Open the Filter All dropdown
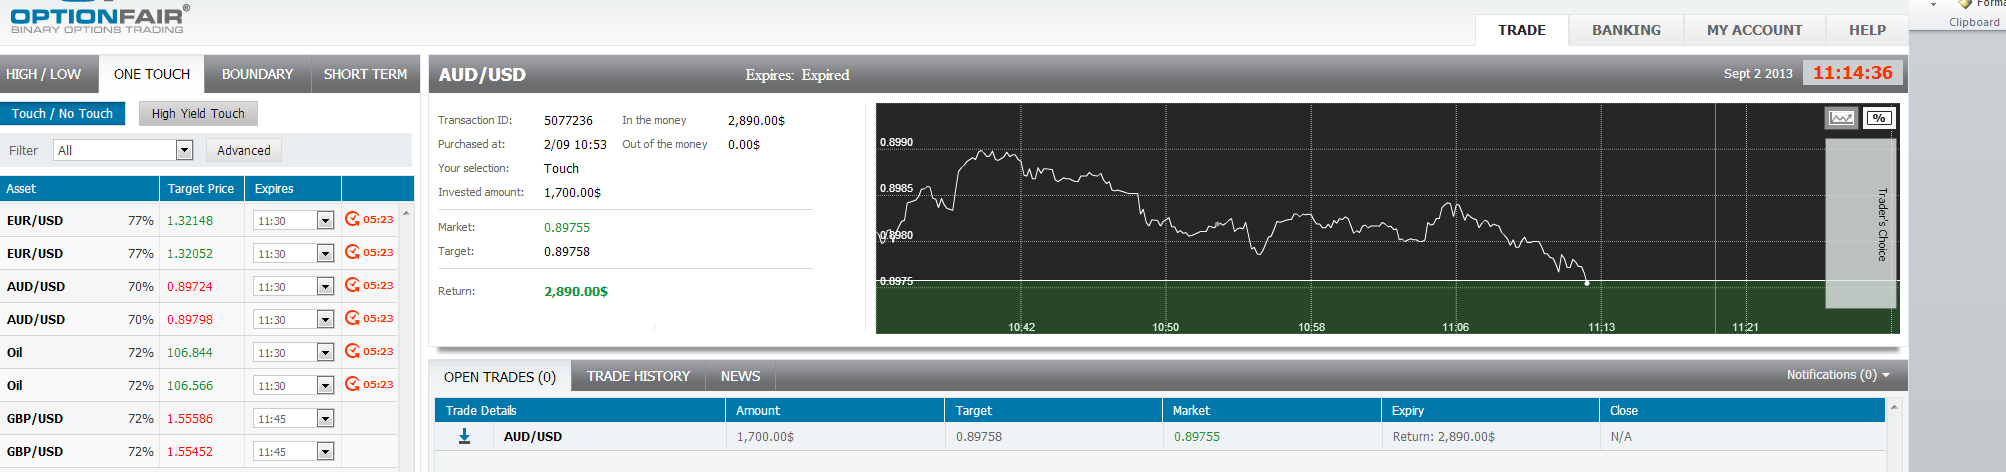2006x472 pixels. click(x=184, y=150)
